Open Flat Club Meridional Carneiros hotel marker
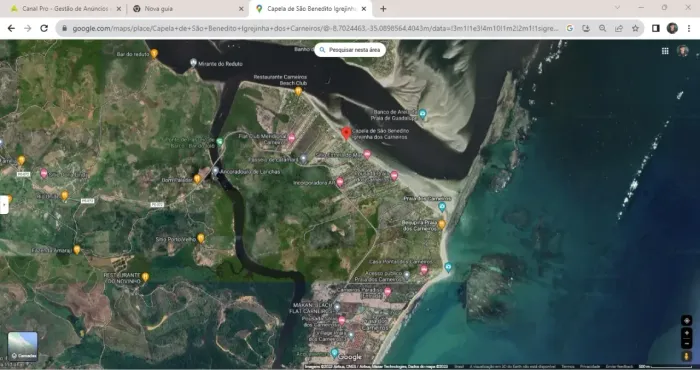This screenshot has height=370, width=700. [x=292, y=138]
